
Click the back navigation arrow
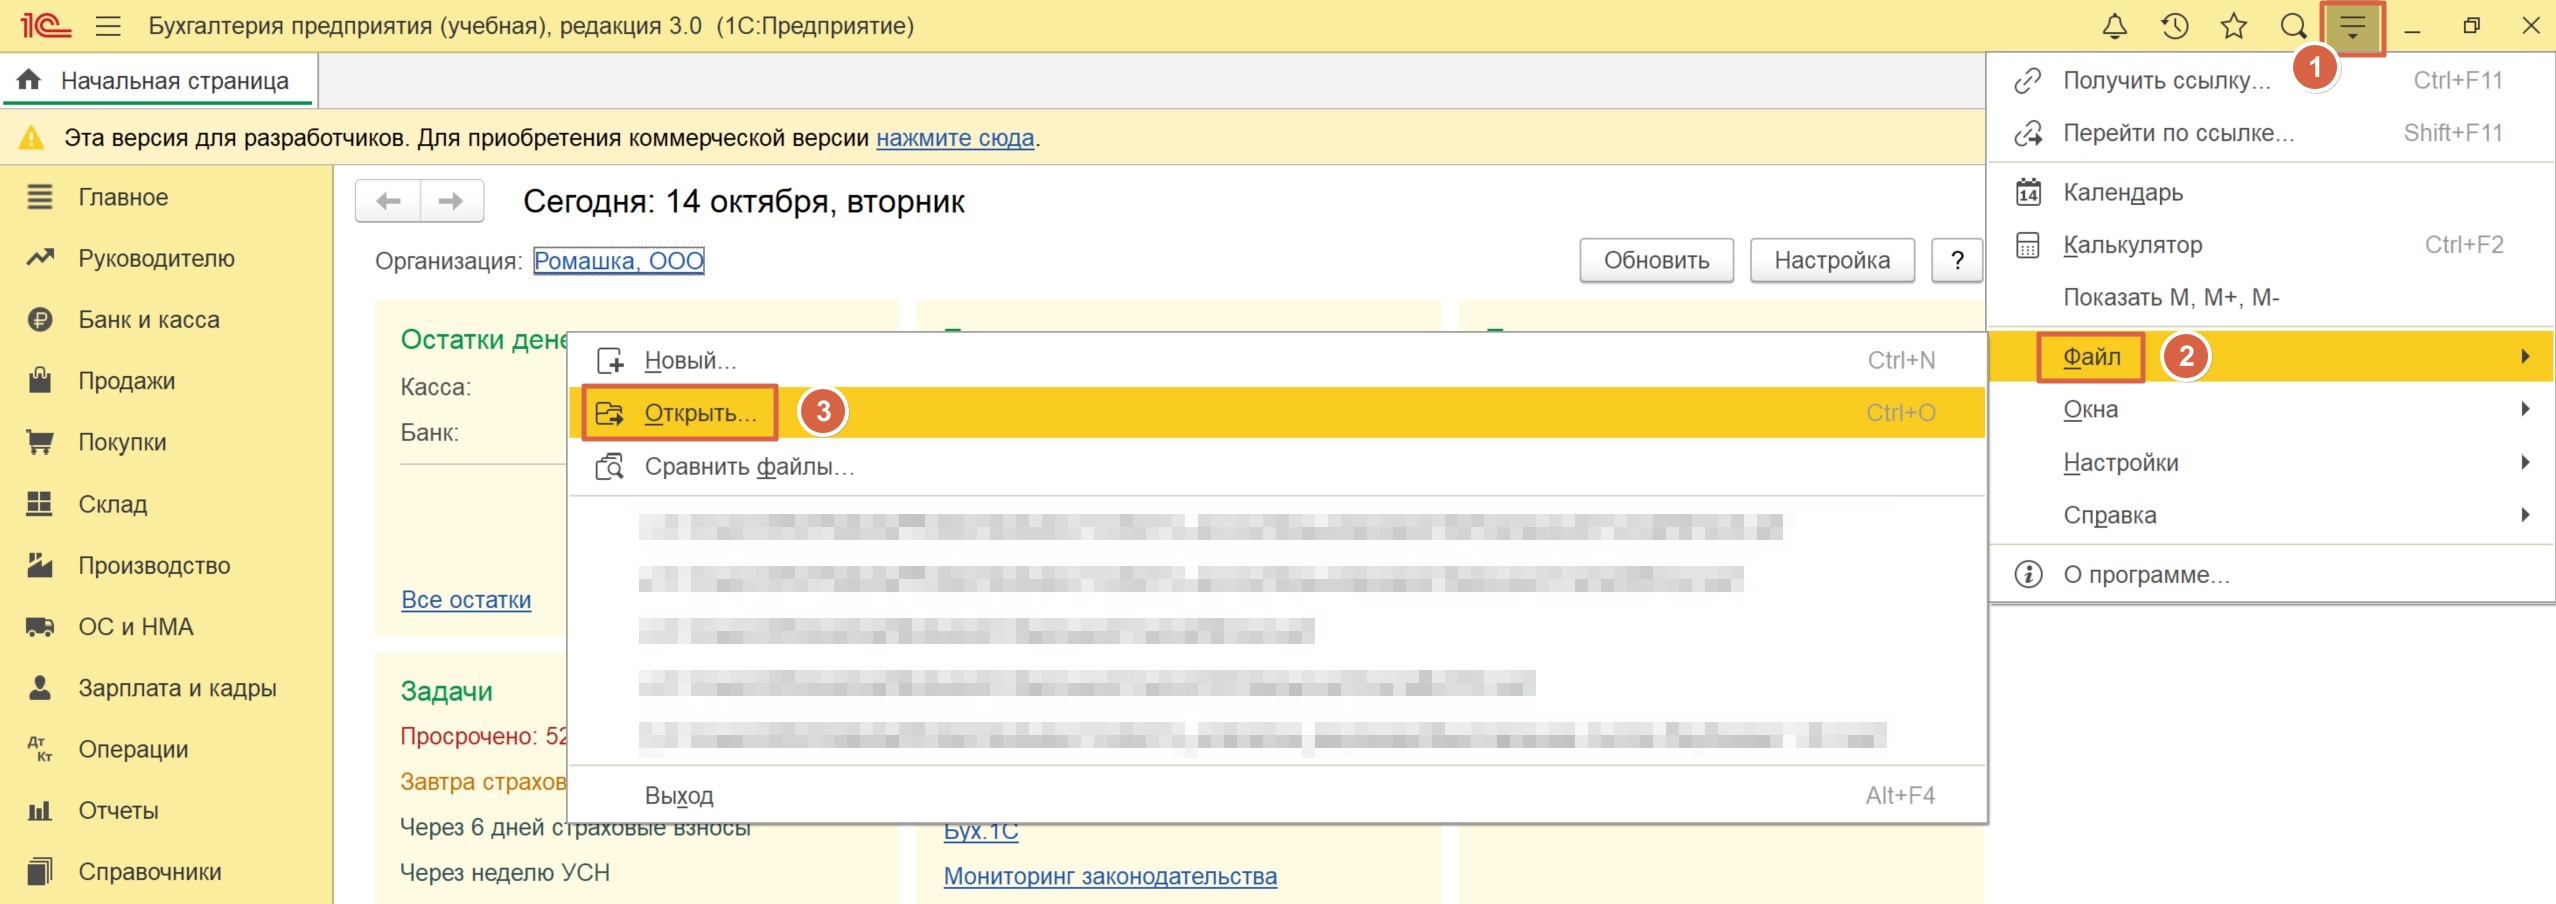coord(388,201)
